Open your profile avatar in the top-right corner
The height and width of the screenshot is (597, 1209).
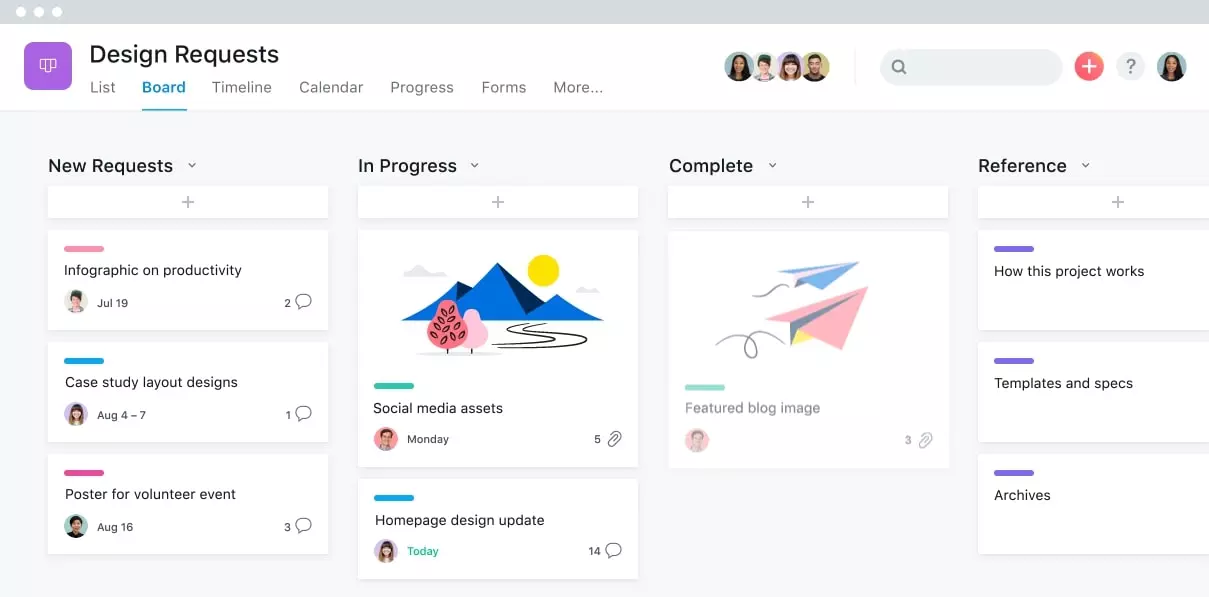click(1172, 67)
